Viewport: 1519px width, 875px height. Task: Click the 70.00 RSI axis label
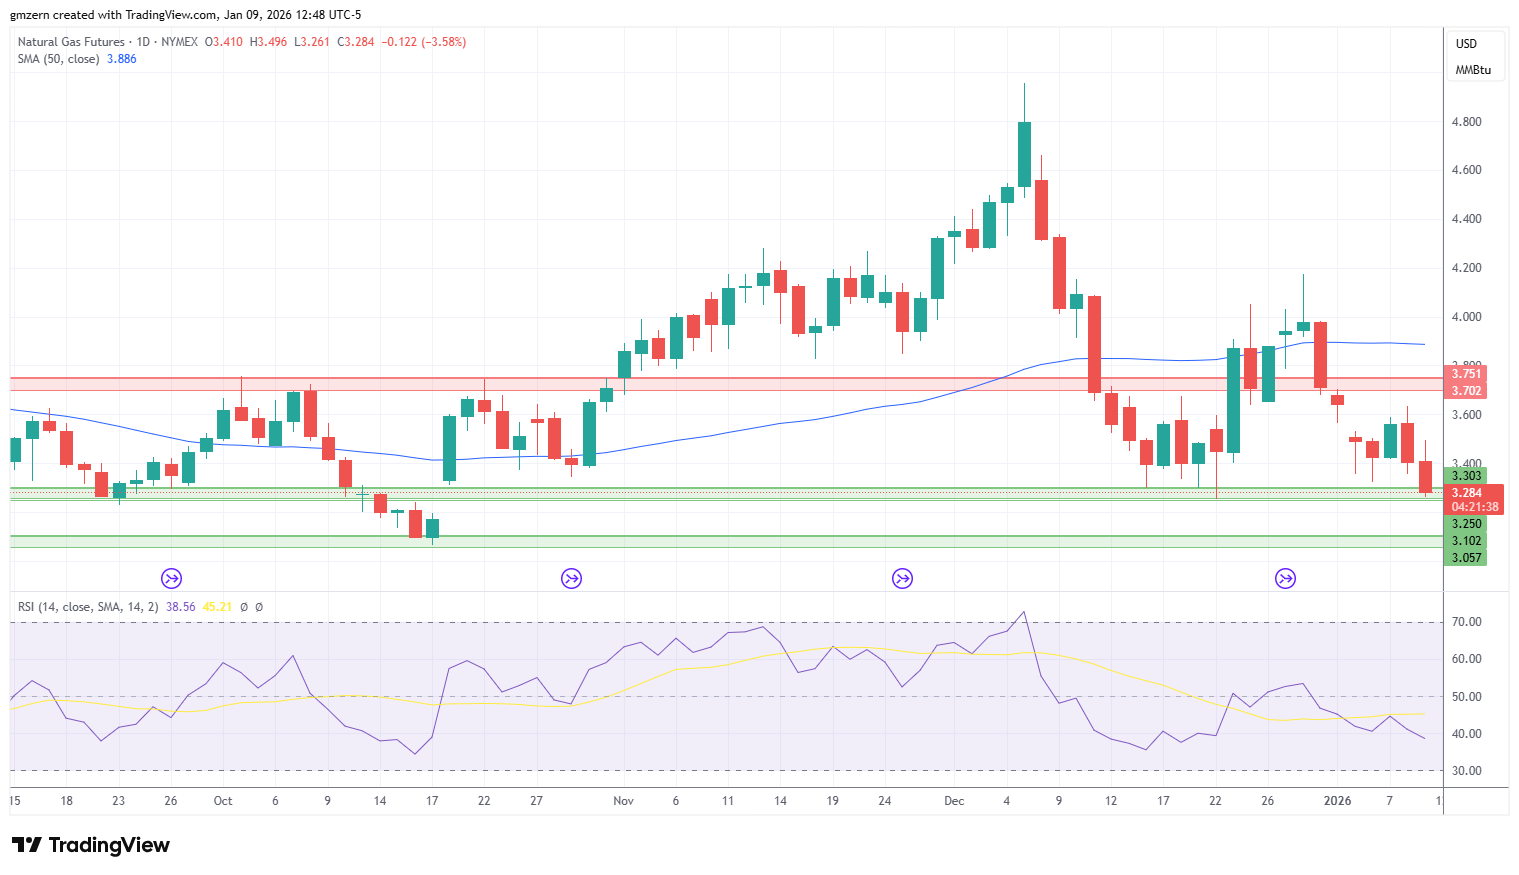(x=1466, y=622)
